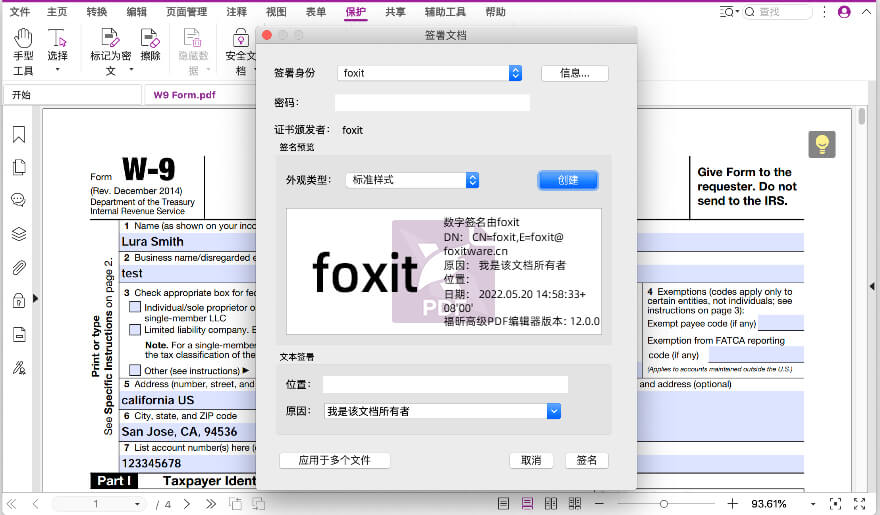880x515 pixels.
Task: Click the vertical document scrollbar
Action: point(861,116)
